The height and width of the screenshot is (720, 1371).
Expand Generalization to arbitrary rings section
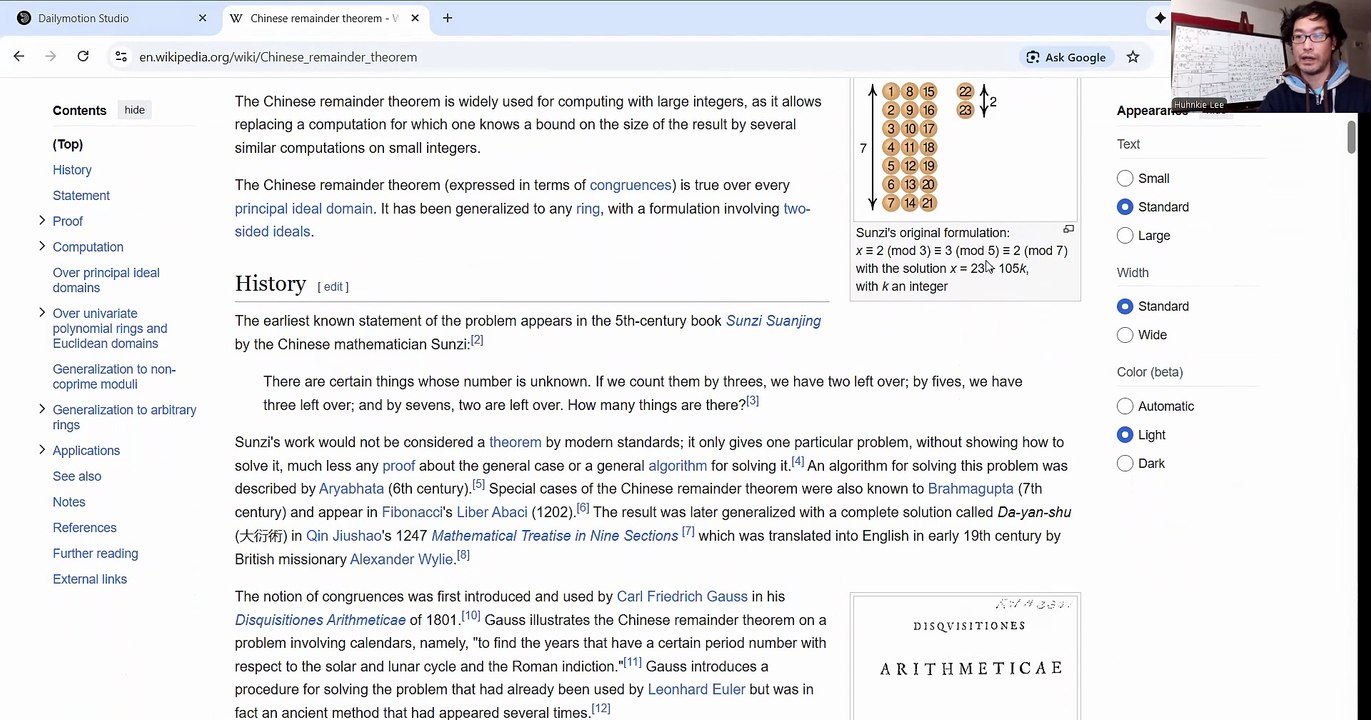pos(42,409)
